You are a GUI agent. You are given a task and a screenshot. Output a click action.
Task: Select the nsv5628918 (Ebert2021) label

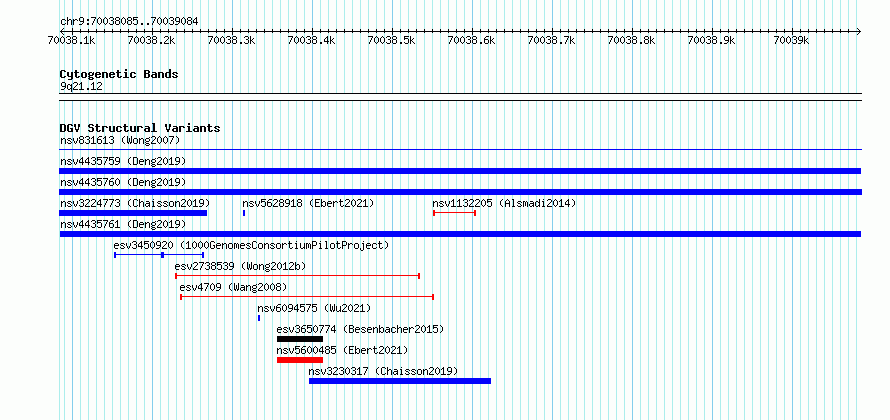[x=308, y=203]
